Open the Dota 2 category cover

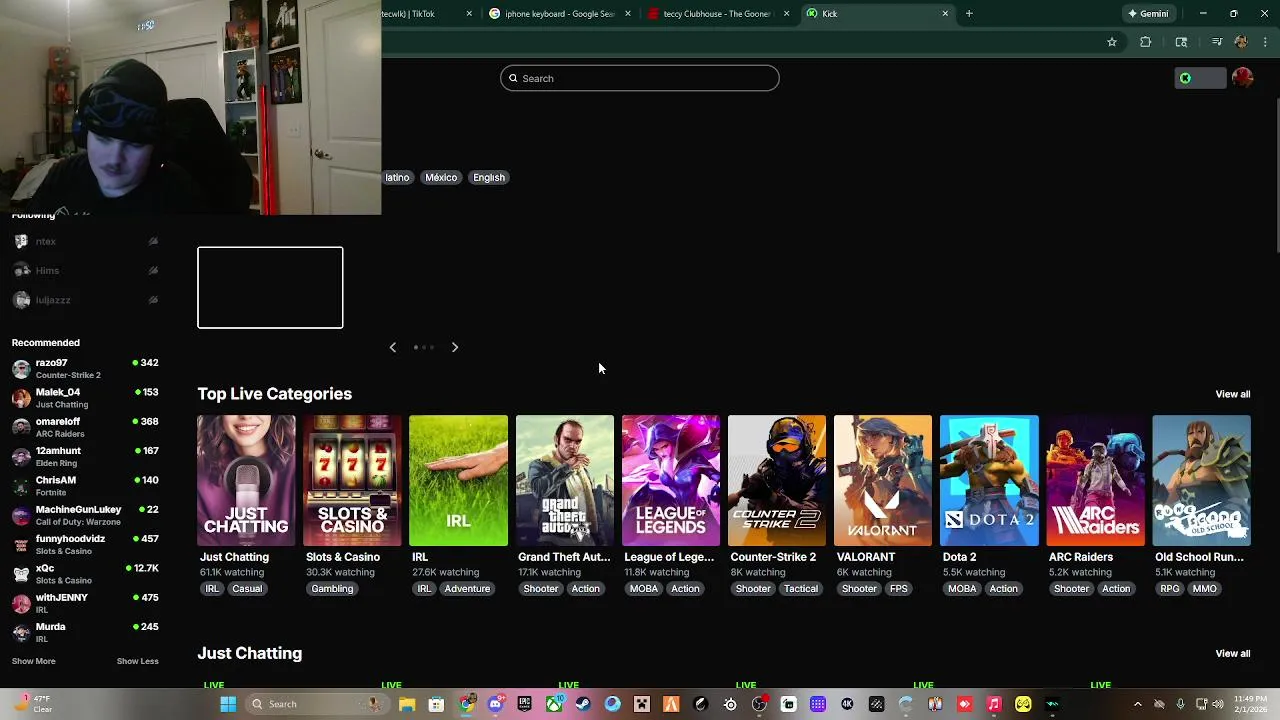click(989, 480)
